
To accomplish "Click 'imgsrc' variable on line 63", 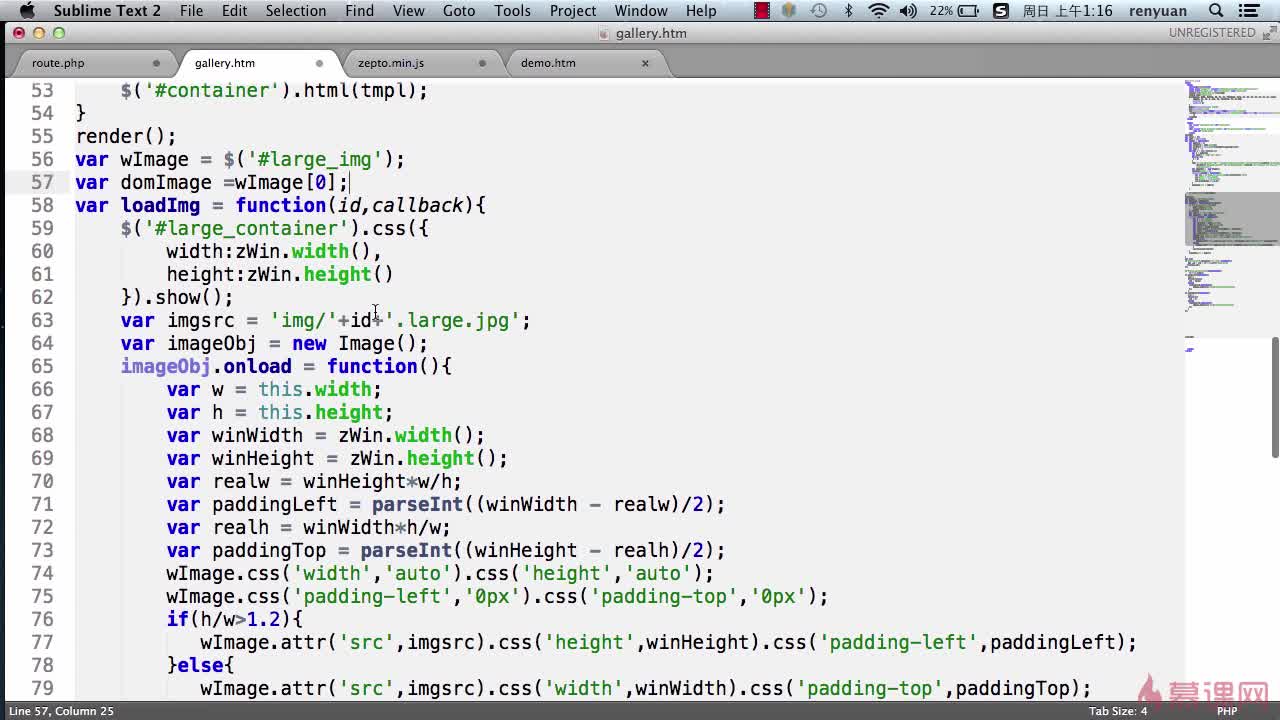I will click(200, 320).
